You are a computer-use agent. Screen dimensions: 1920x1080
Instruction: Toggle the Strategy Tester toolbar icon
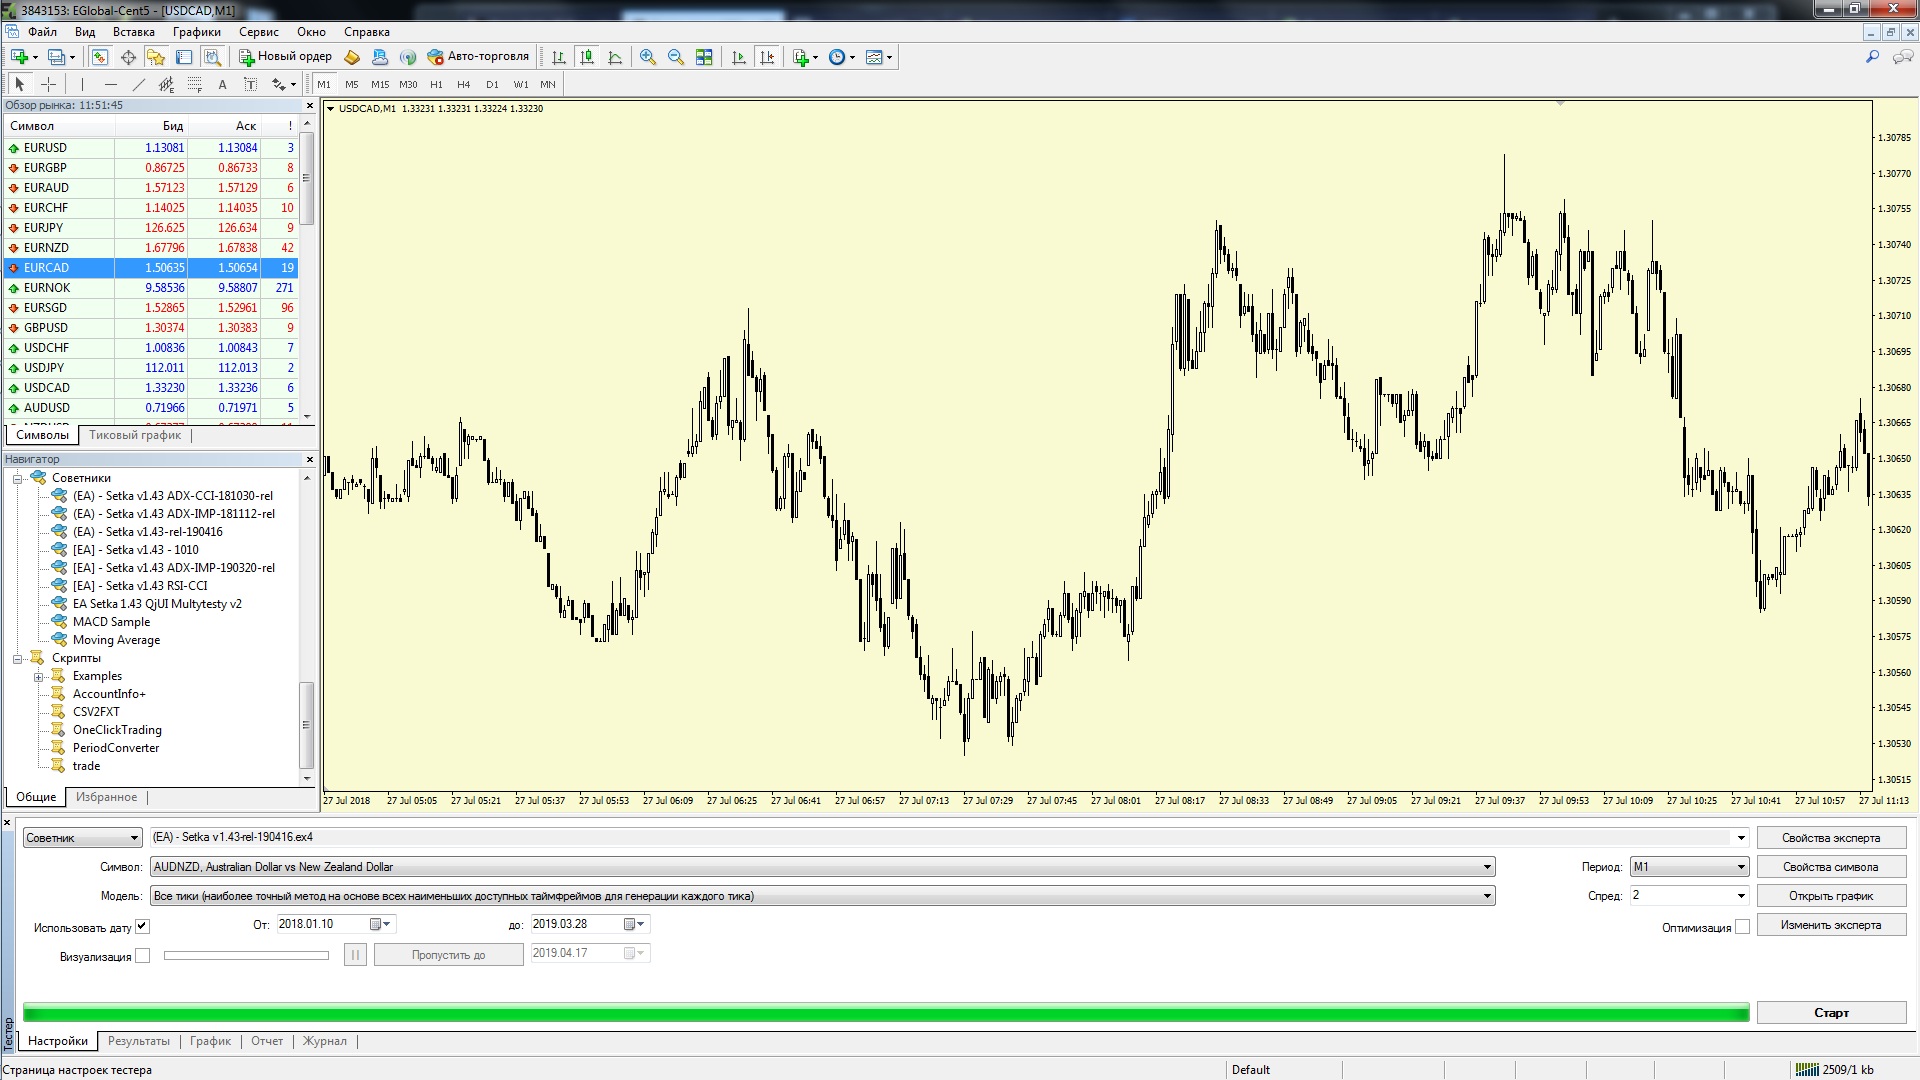pyautogui.click(x=212, y=57)
